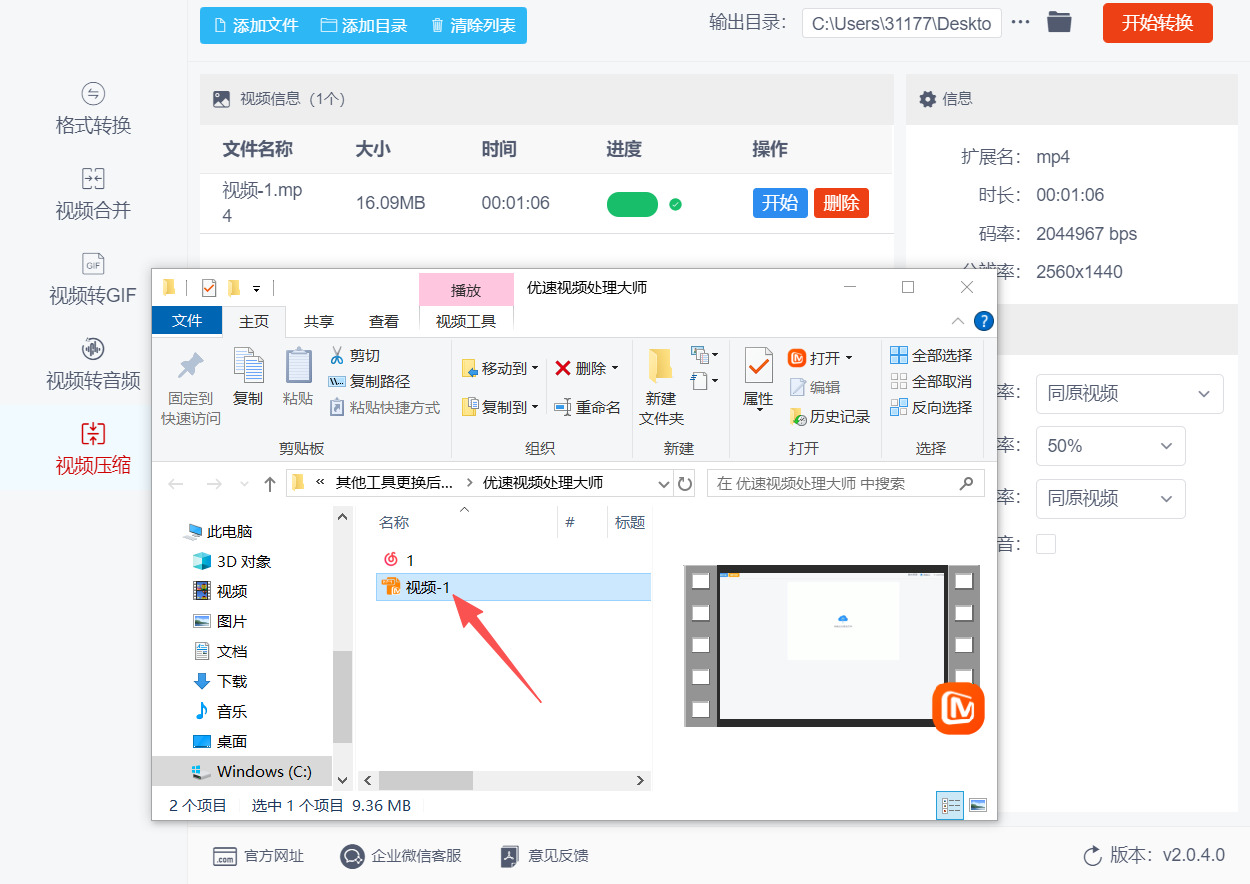The image size is (1250, 884).
Task: Toggle the mute audio checkbox
Action: tap(1045, 544)
